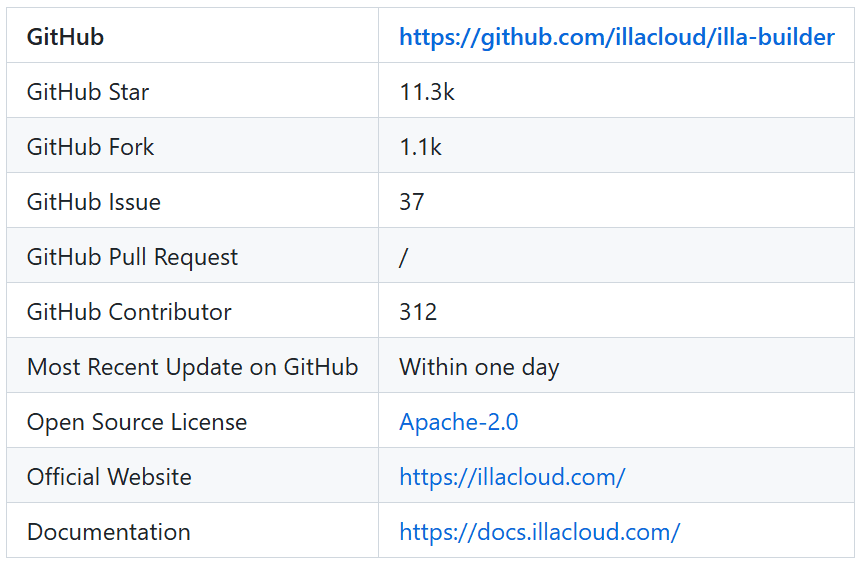Select the Within one day text
This screenshot has height=564, width=860.
[479, 367]
